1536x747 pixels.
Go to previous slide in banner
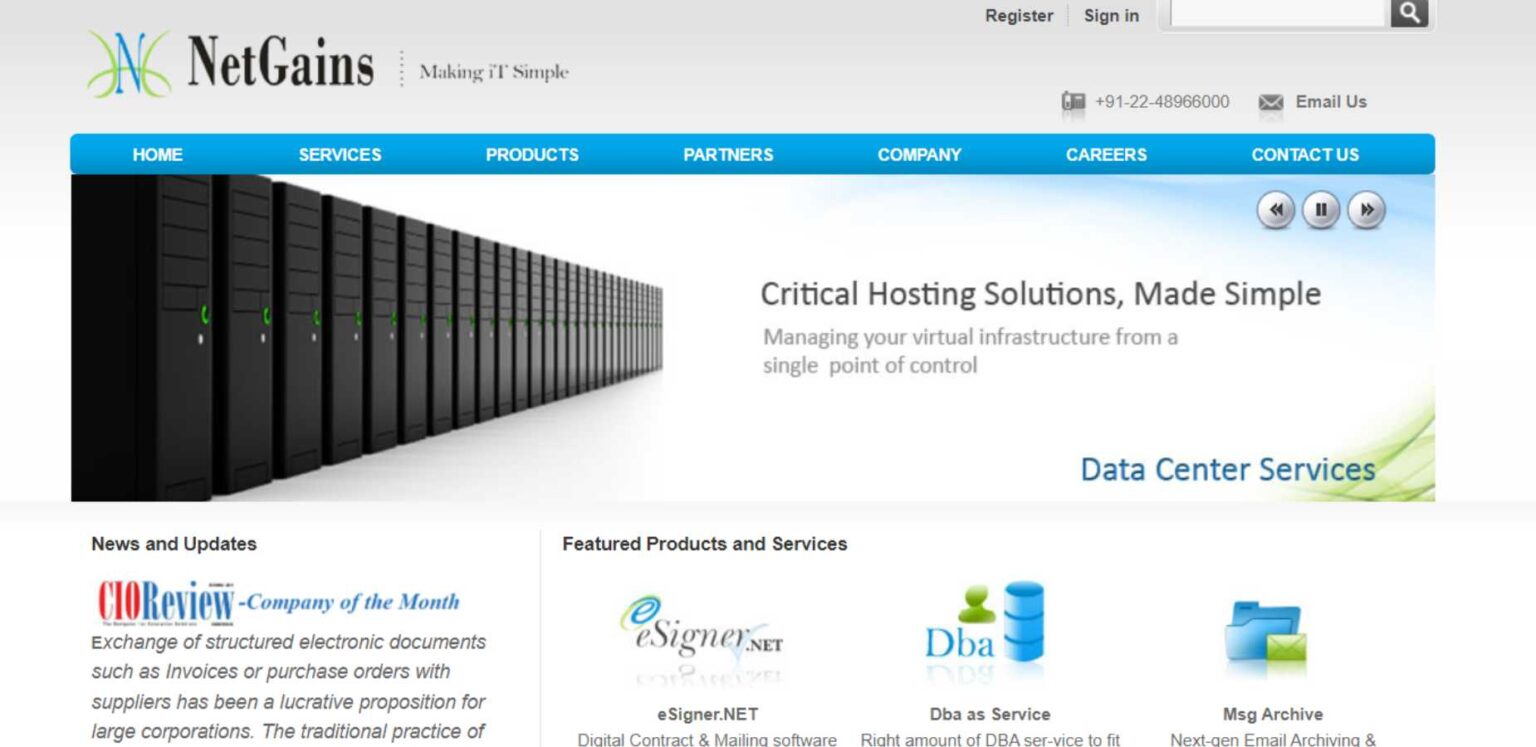coord(1275,210)
